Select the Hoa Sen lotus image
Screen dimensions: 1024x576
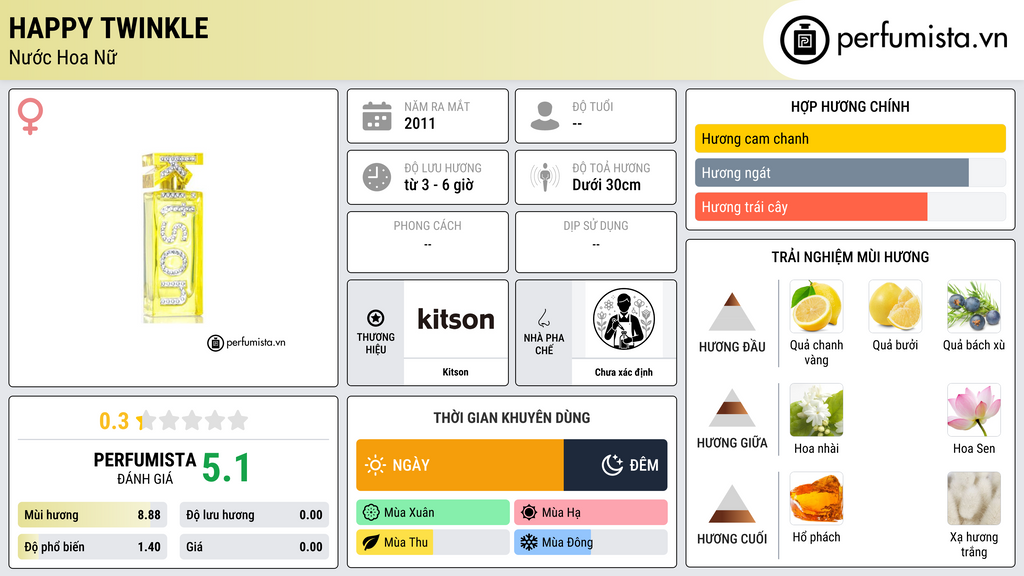pyautogui.click(x=974, y=409)
